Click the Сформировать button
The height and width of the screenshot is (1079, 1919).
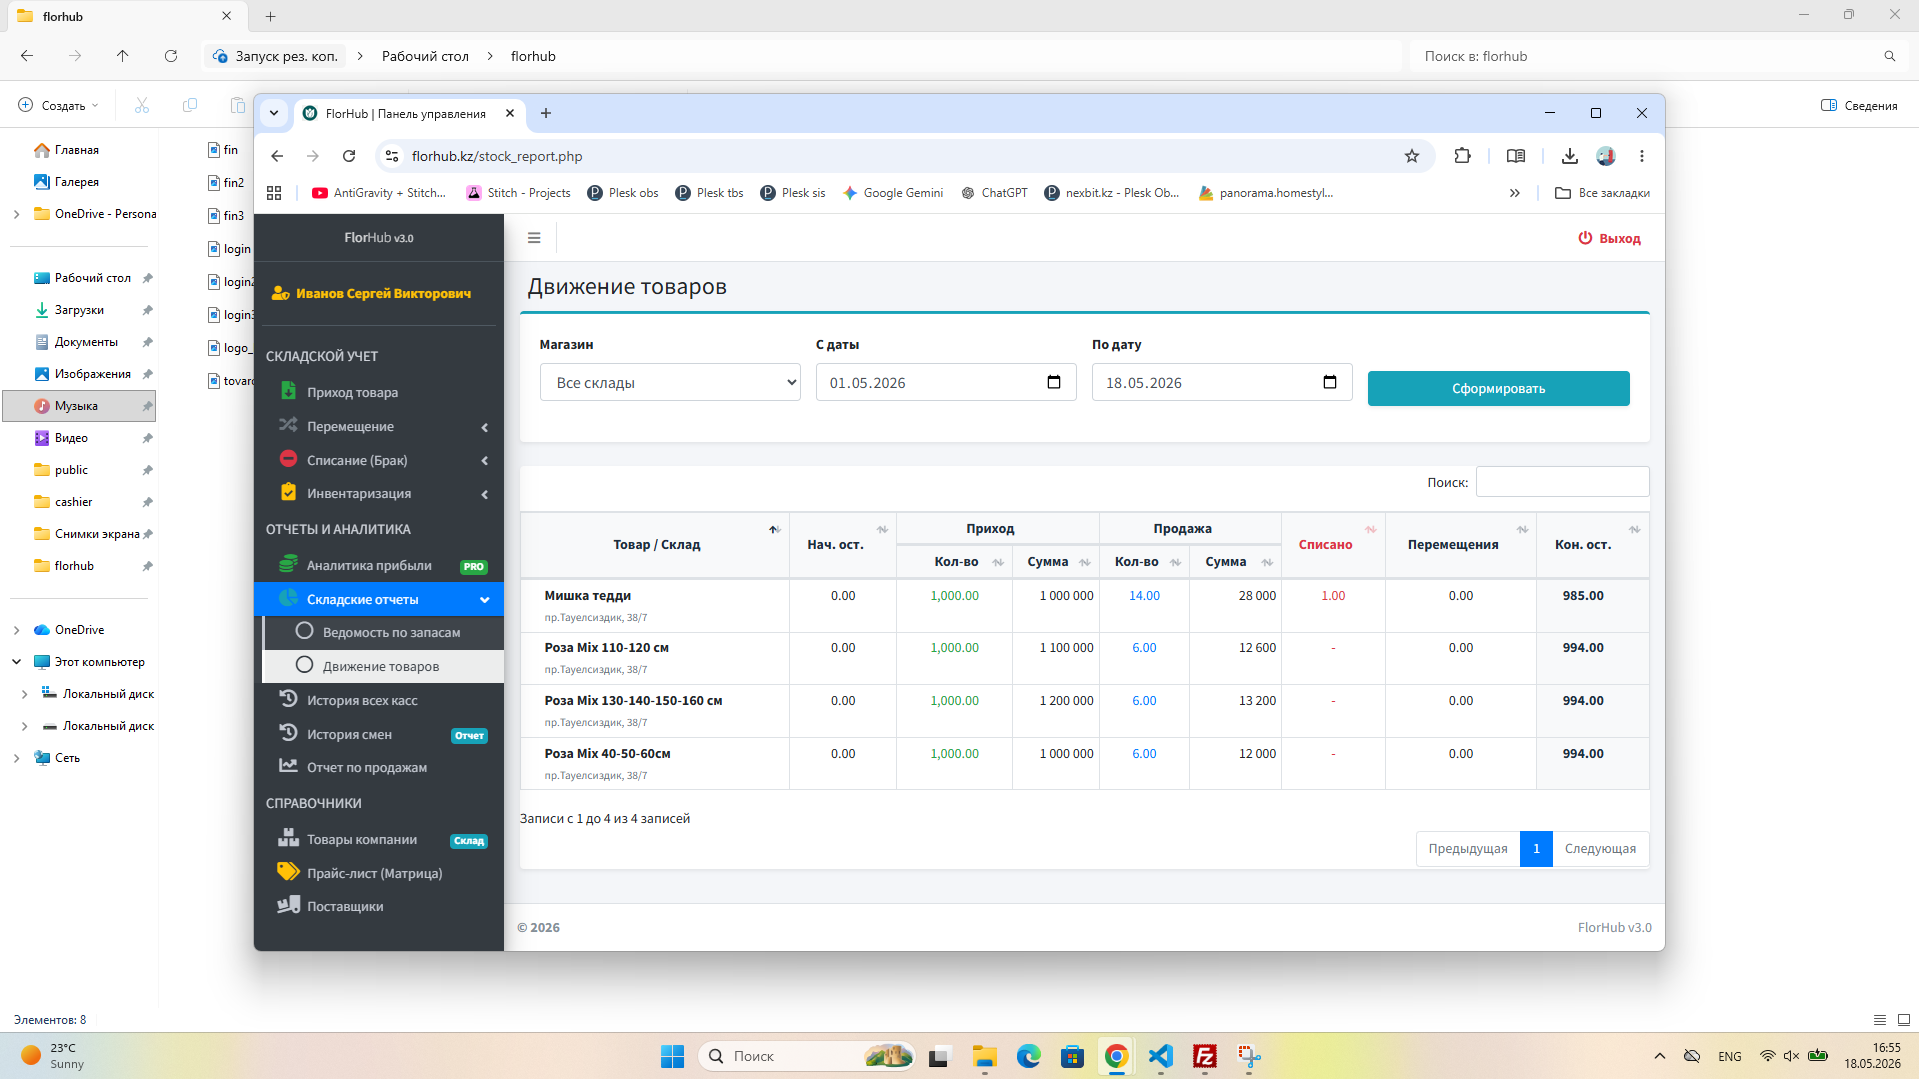click(x=1498, y=388)
